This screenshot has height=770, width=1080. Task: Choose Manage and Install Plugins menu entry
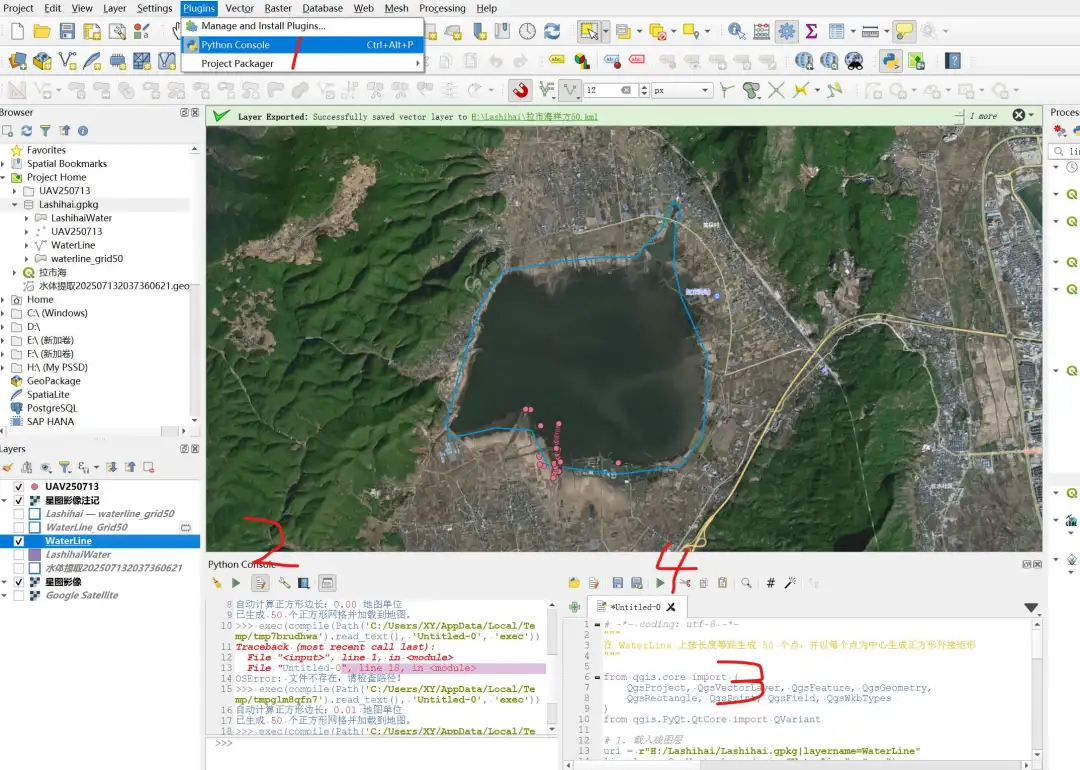click(x=263, y=25)
